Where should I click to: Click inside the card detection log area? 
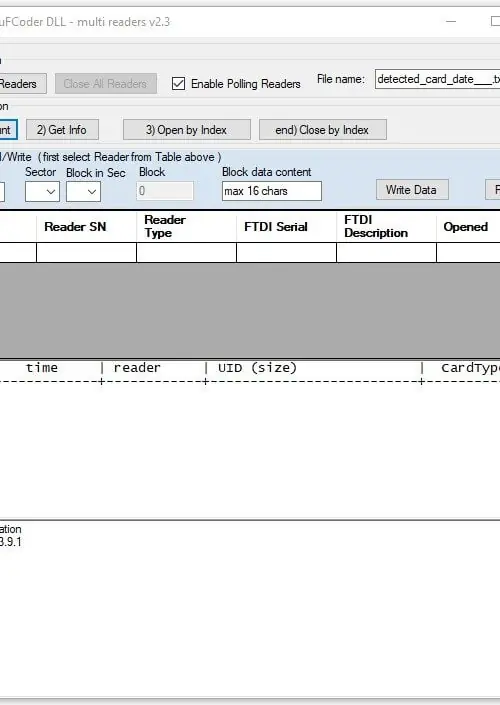click(x=250, y=450)
